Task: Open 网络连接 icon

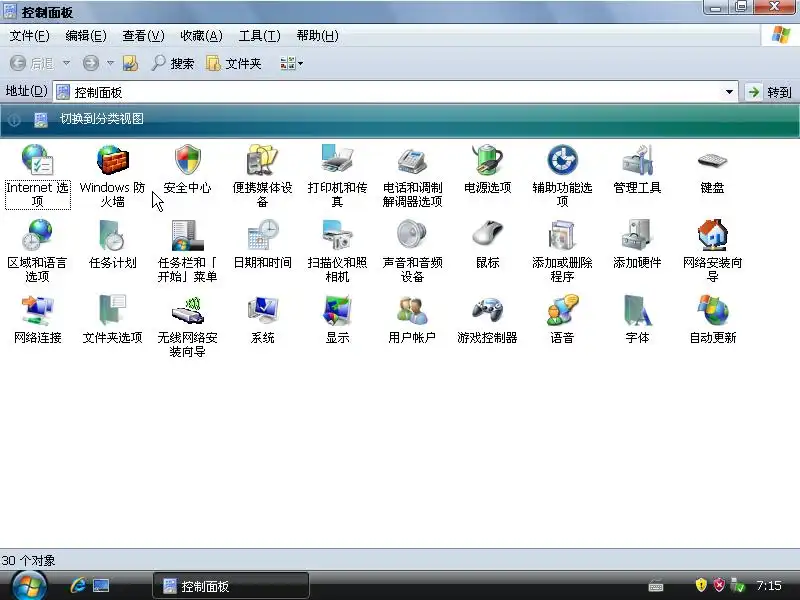Action: point(38,310)
